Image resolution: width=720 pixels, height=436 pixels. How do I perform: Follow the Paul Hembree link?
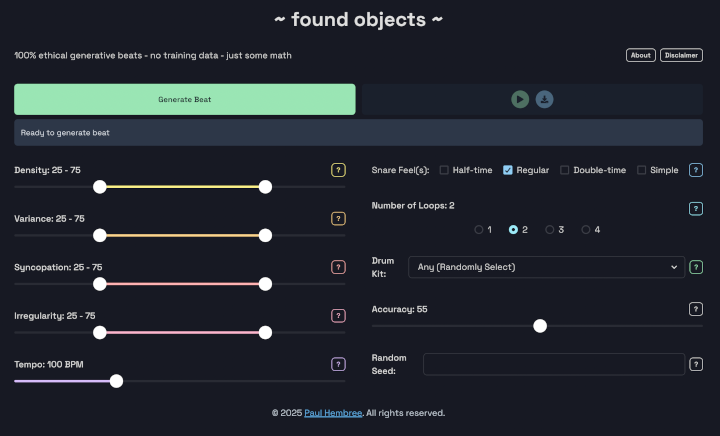pyautogui.click(x=334, y=413)
